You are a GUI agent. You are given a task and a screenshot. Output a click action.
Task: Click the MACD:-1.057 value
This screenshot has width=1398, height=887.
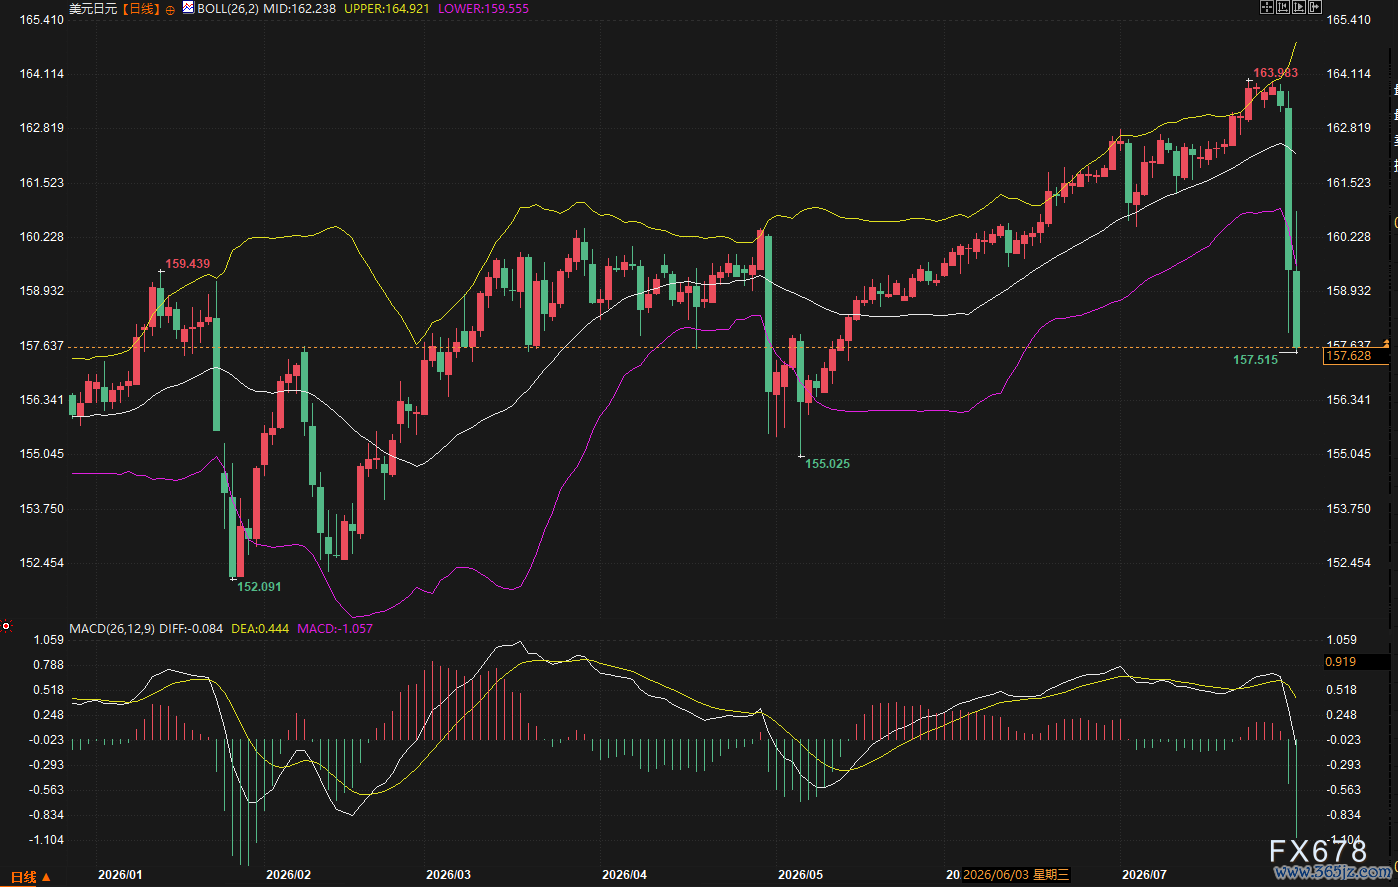(335, 629)
